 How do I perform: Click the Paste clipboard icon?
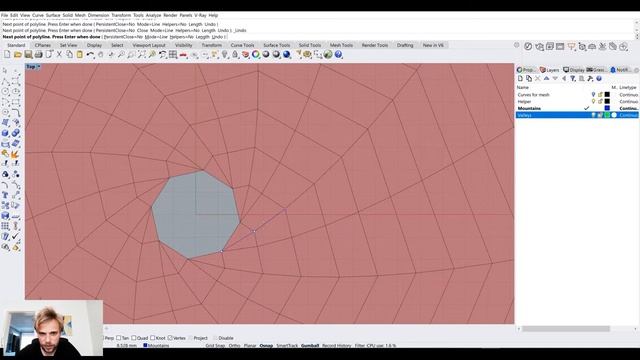point(80,54)
